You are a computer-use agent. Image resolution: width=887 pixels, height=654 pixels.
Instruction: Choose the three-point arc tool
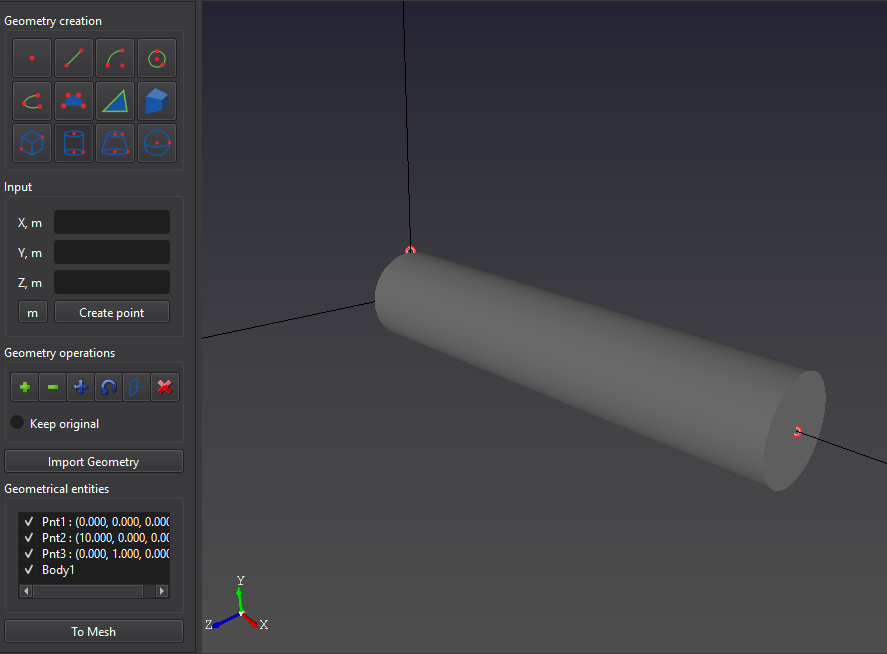pos(115,59)
